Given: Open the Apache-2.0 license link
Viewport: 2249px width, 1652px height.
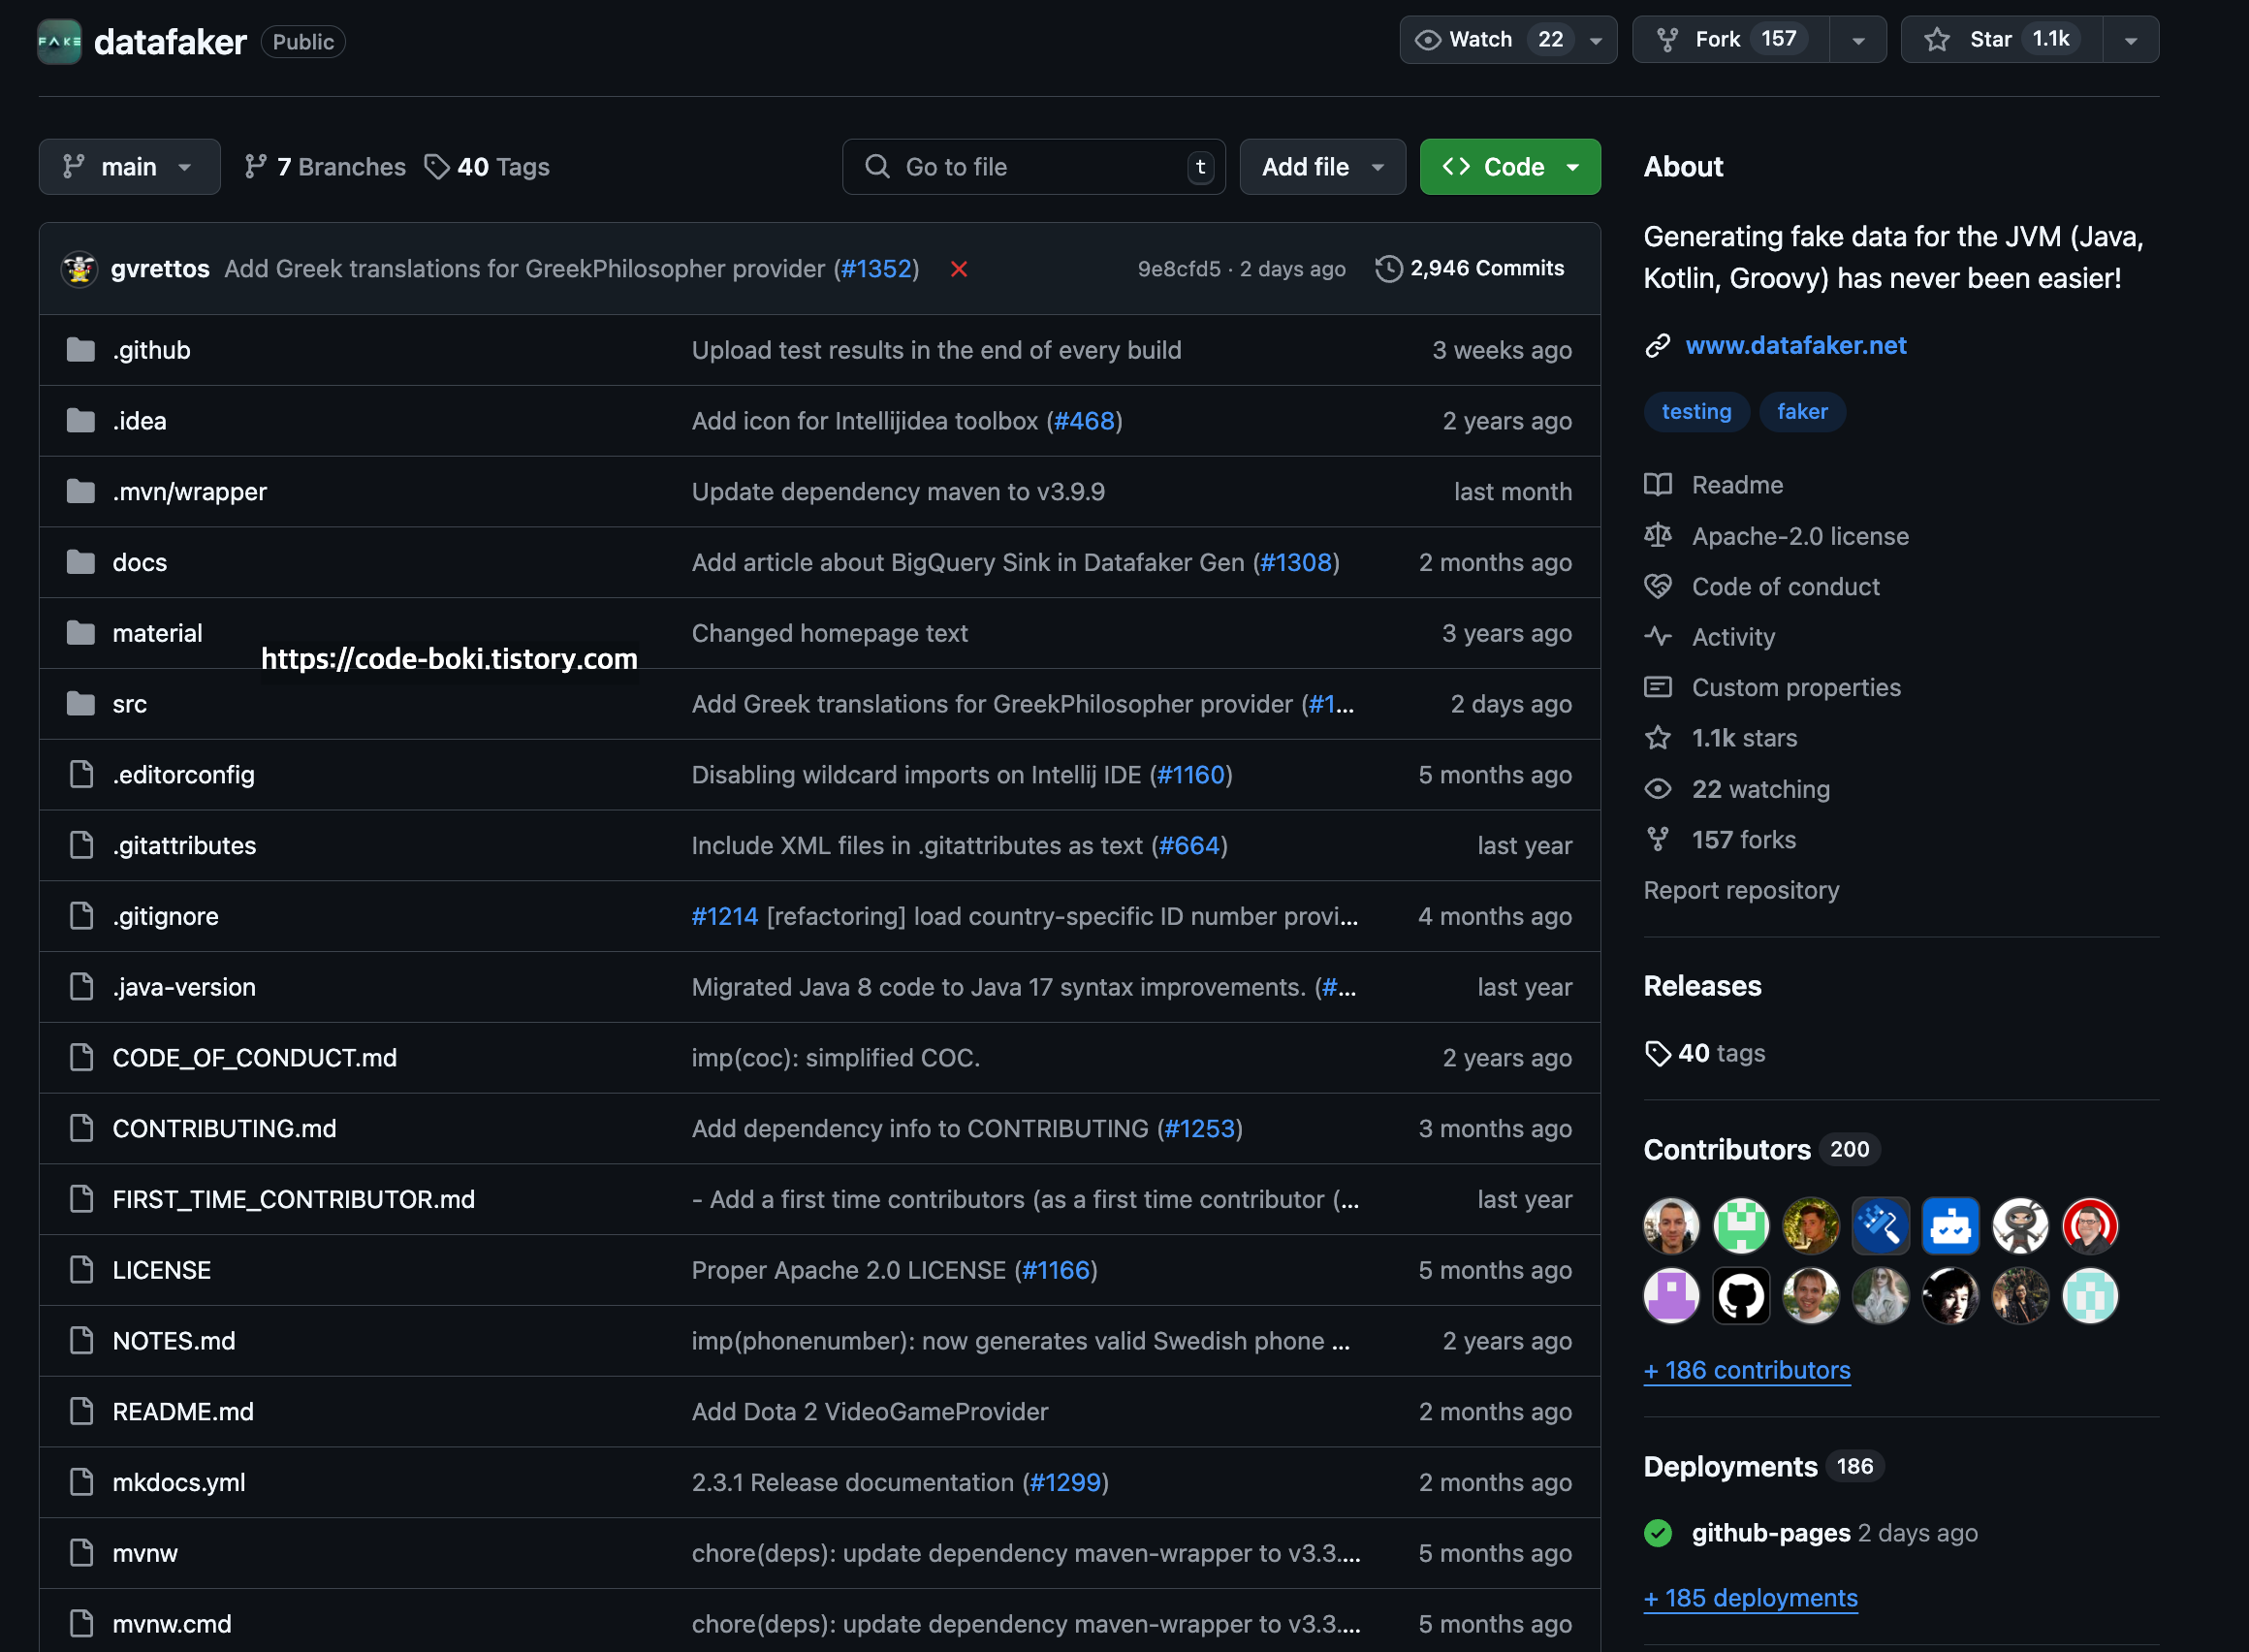Looking at the screenshot, I should [x=1799, y=536].
